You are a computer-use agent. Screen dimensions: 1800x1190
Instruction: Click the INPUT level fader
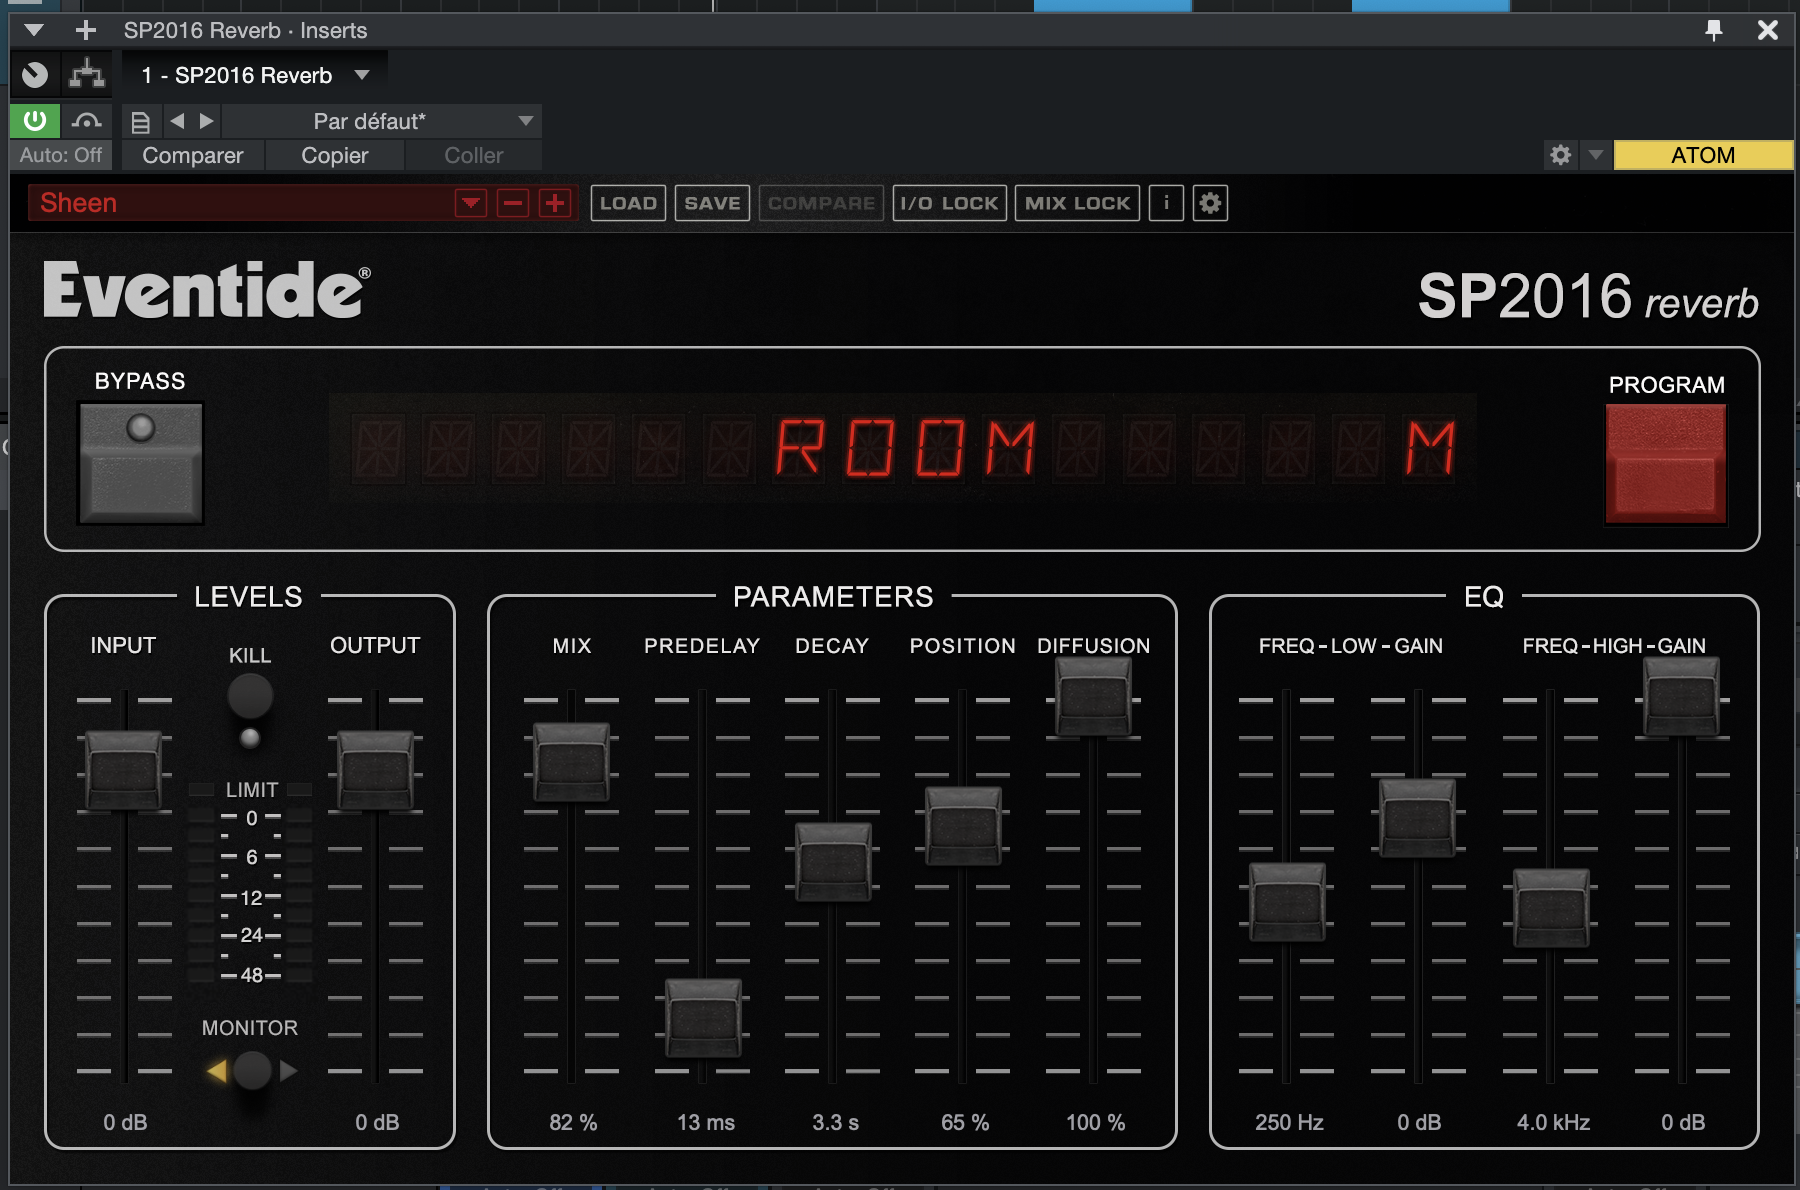pos(124,770)
